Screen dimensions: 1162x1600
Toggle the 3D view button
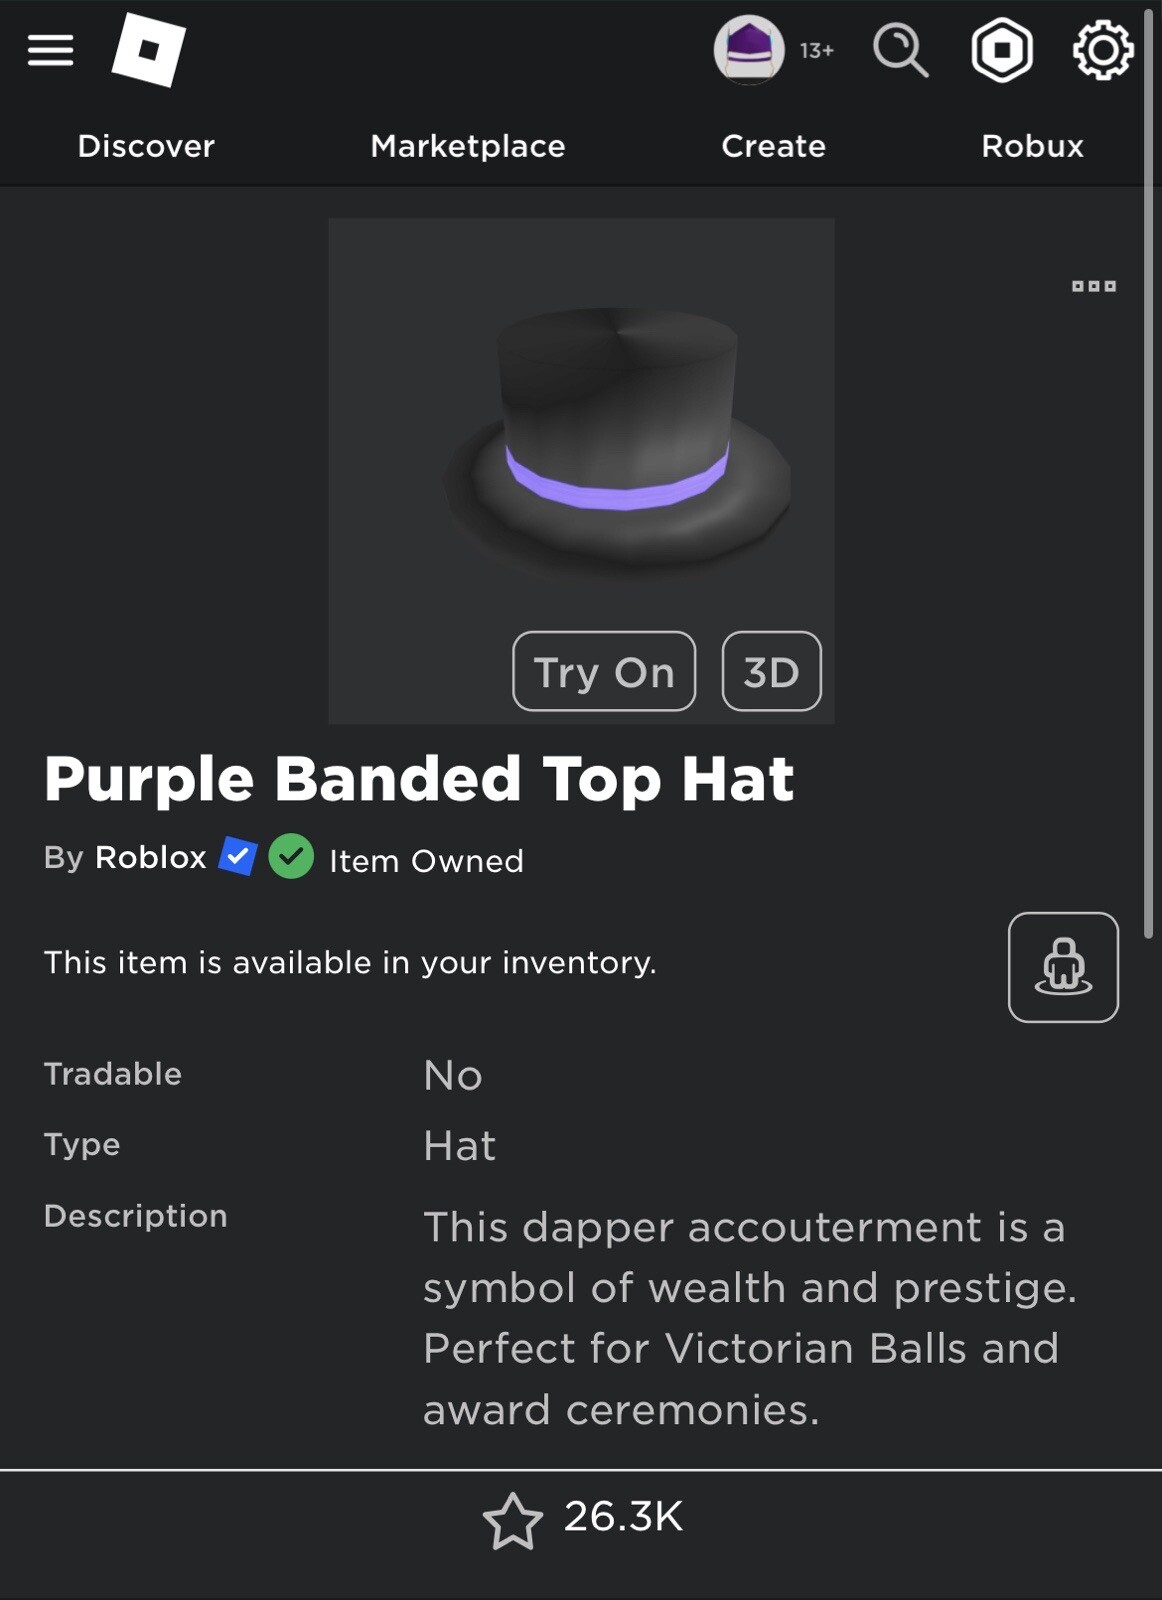(771, 672)
